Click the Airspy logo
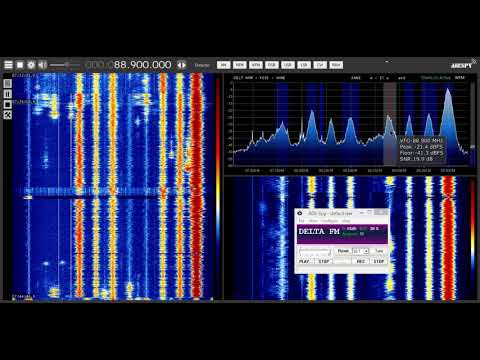This screenshot has height=360, width=480. click(463, 64)
